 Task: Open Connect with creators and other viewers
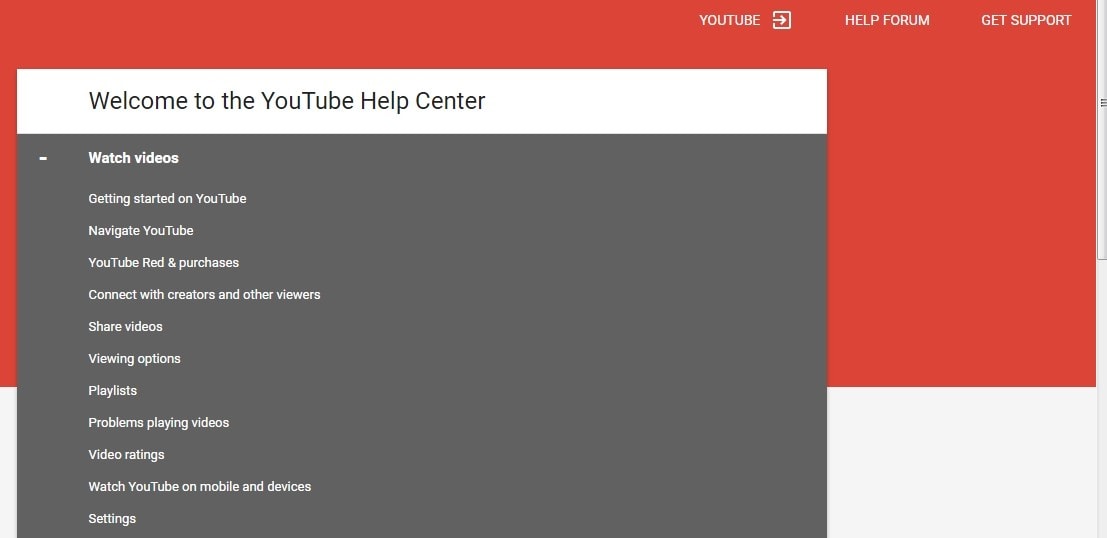pos(204,294)
